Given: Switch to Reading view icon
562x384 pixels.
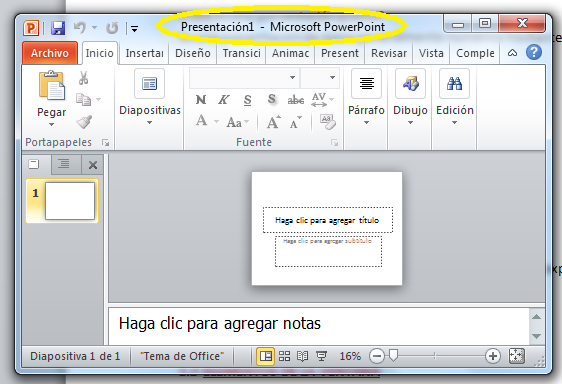Looking at the screenshot, I should click(x=303, y=356).
